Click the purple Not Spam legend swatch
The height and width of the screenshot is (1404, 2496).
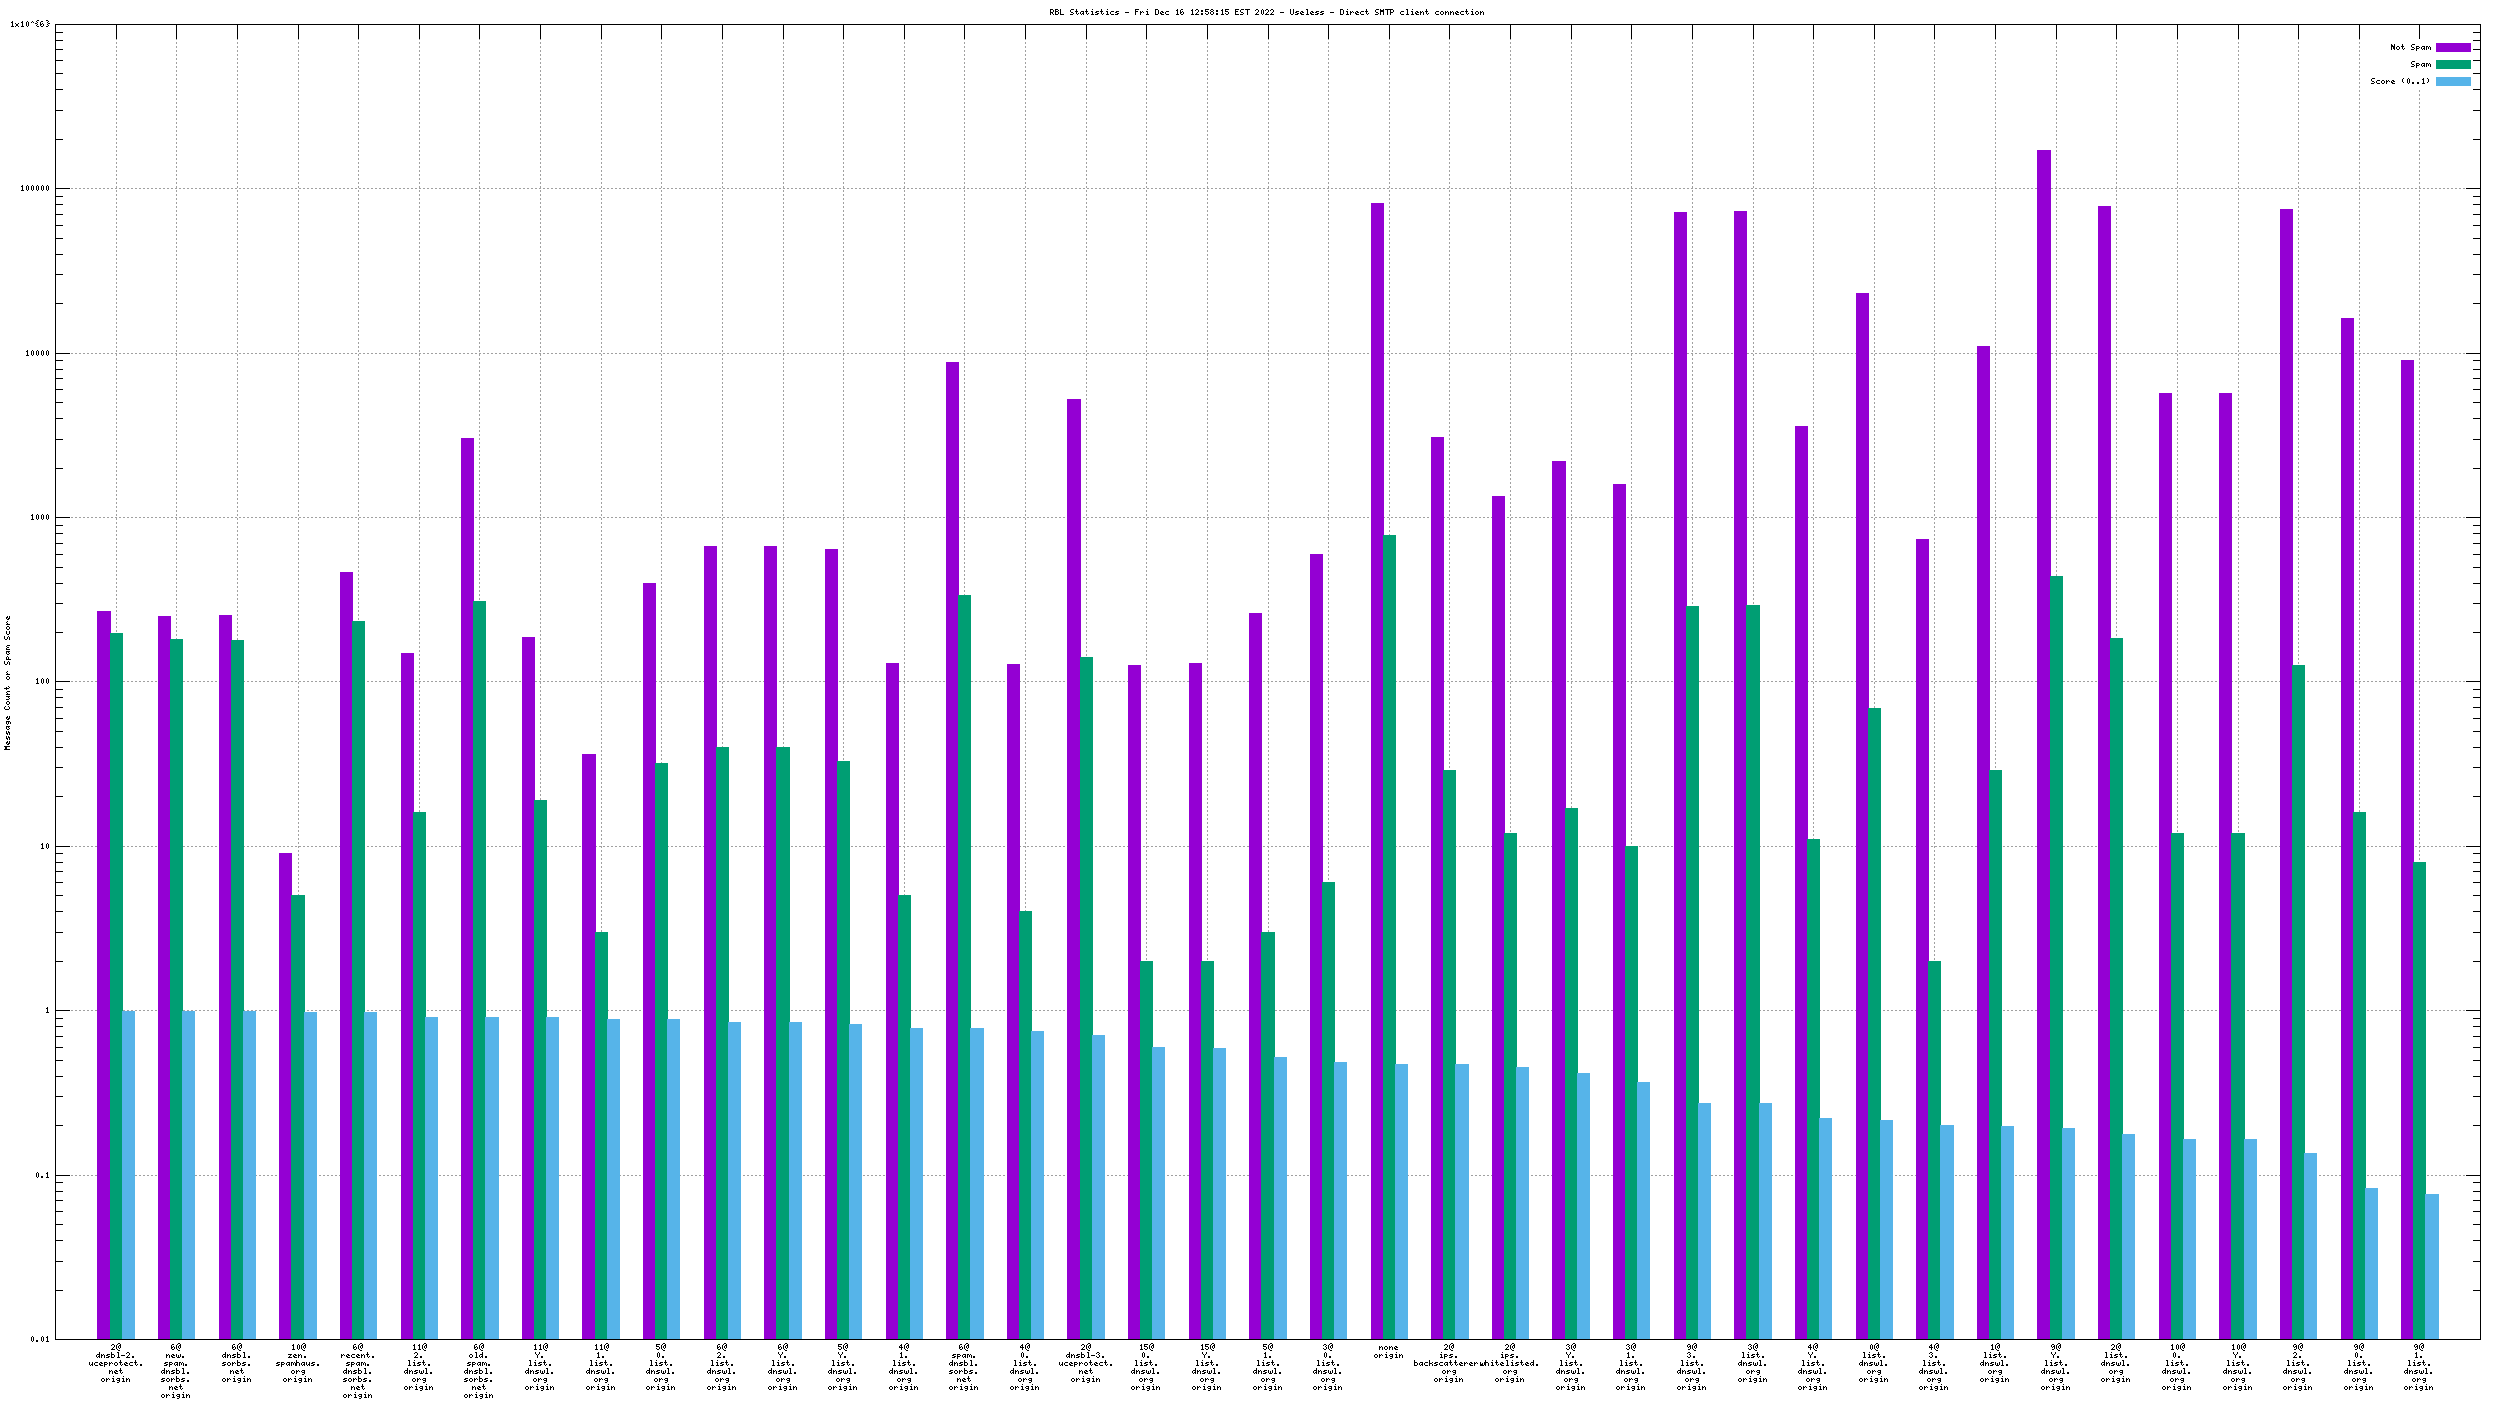pyautogui.click(x=2452, y=47)
